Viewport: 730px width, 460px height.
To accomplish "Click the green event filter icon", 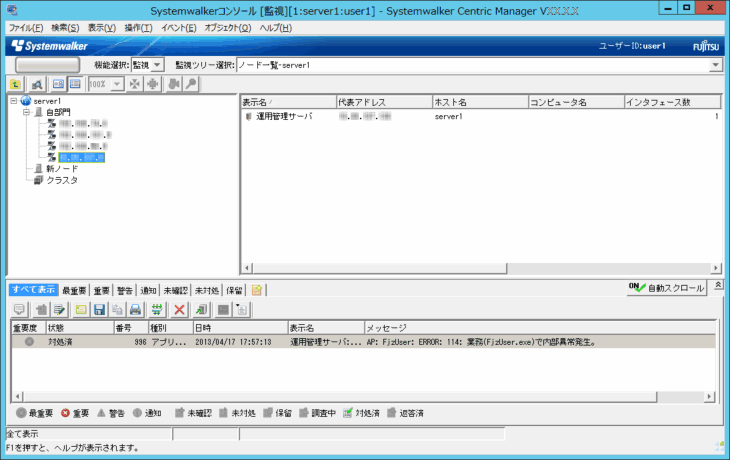I will click(x=157, y=310).
